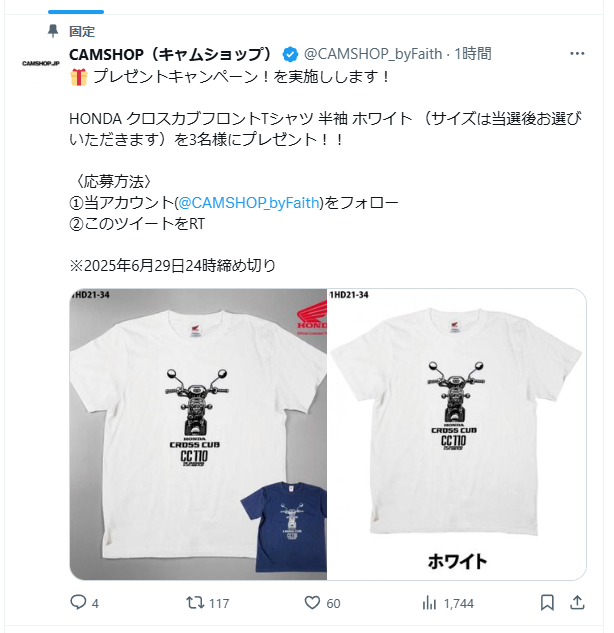
Task: Open CAMSHOP（キャムショップ） display name
Action: click(x=172, y=54)
